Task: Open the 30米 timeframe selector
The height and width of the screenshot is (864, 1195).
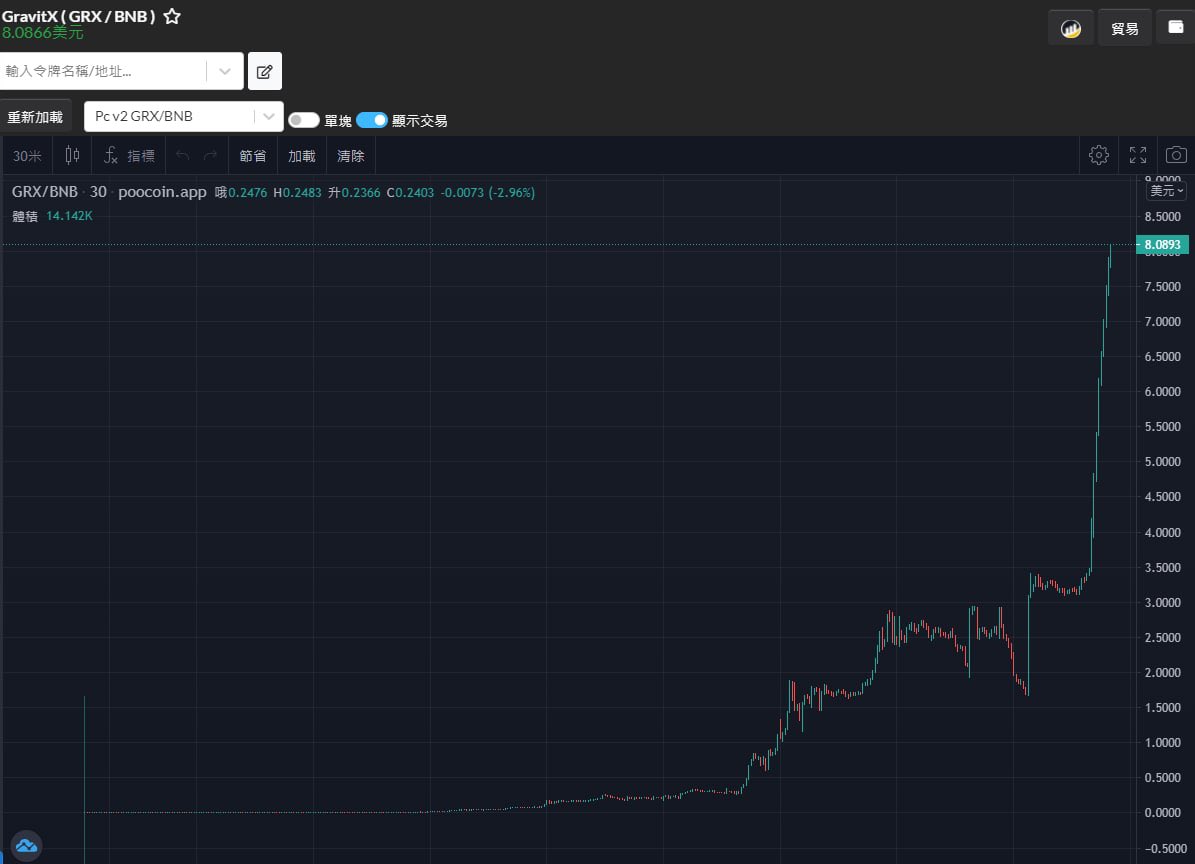Action: coord(27,155)
